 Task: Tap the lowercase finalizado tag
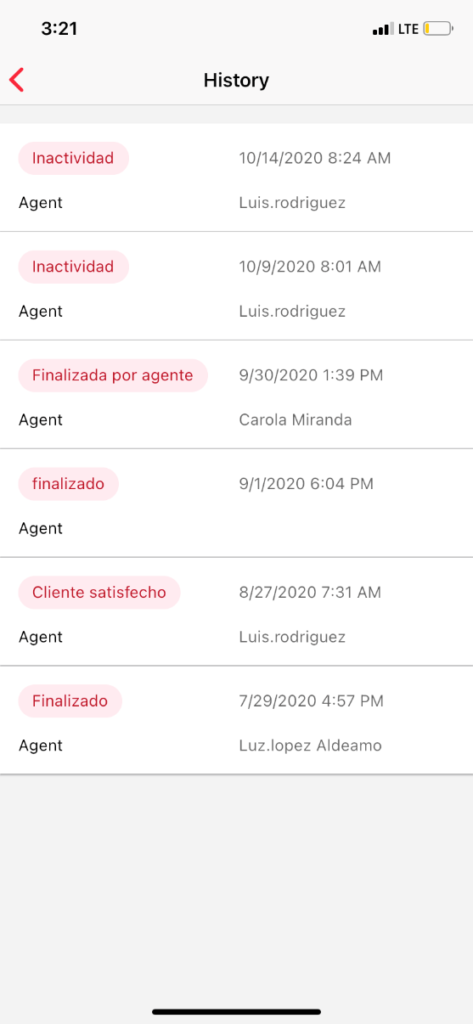coord(68,484)
